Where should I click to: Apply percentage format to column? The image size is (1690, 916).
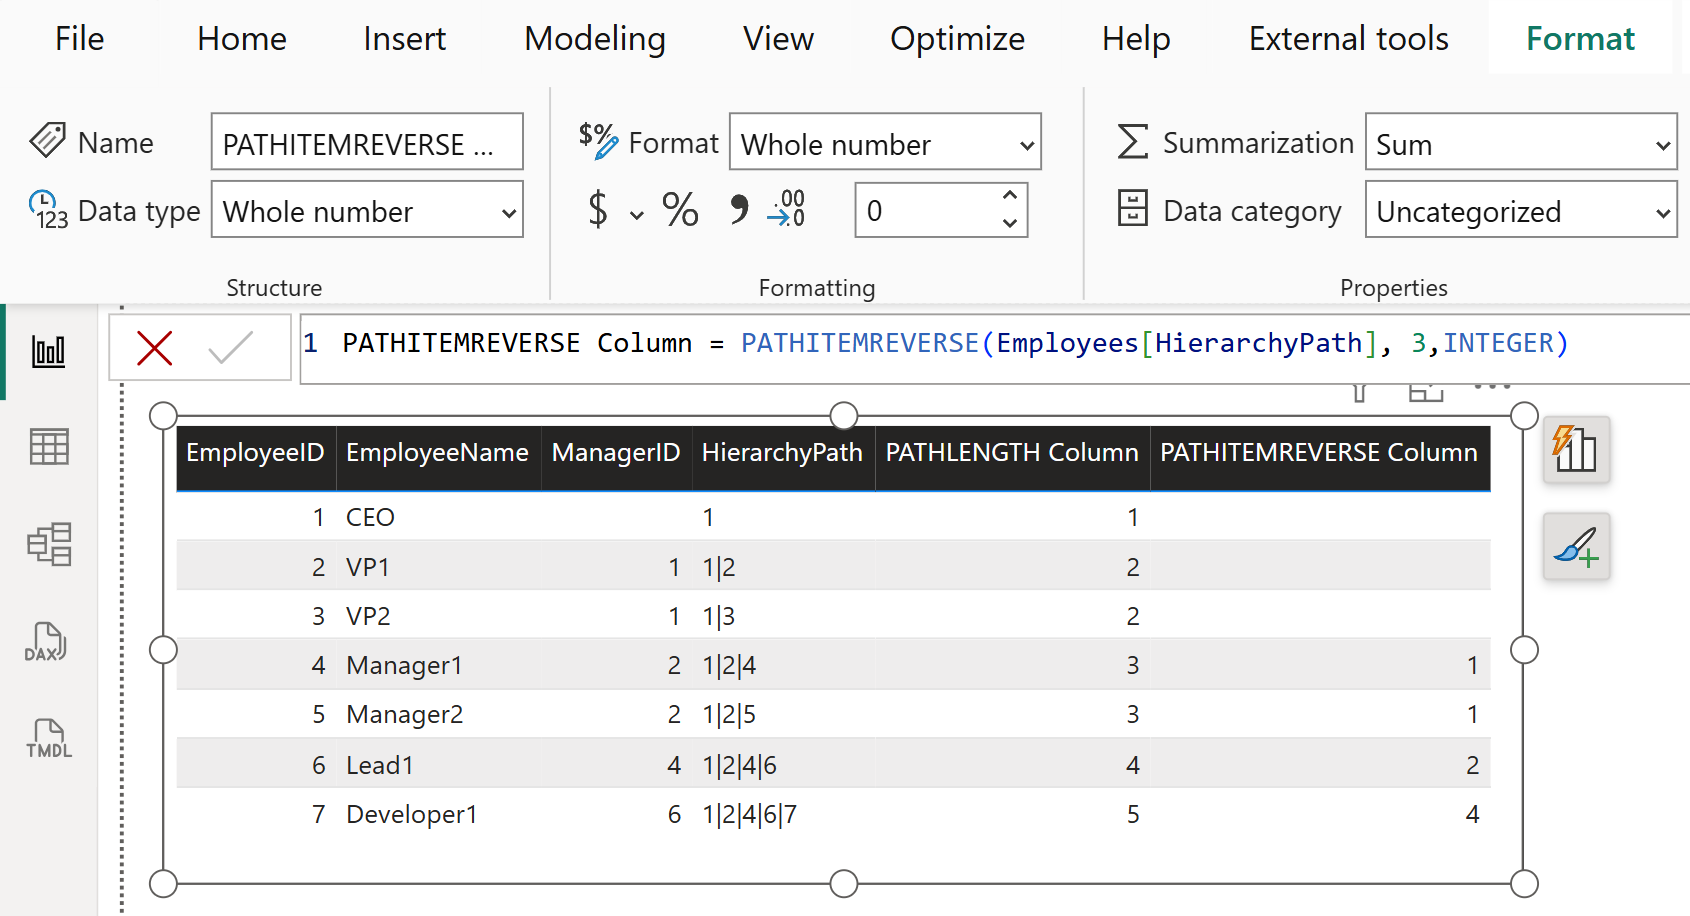680,210
